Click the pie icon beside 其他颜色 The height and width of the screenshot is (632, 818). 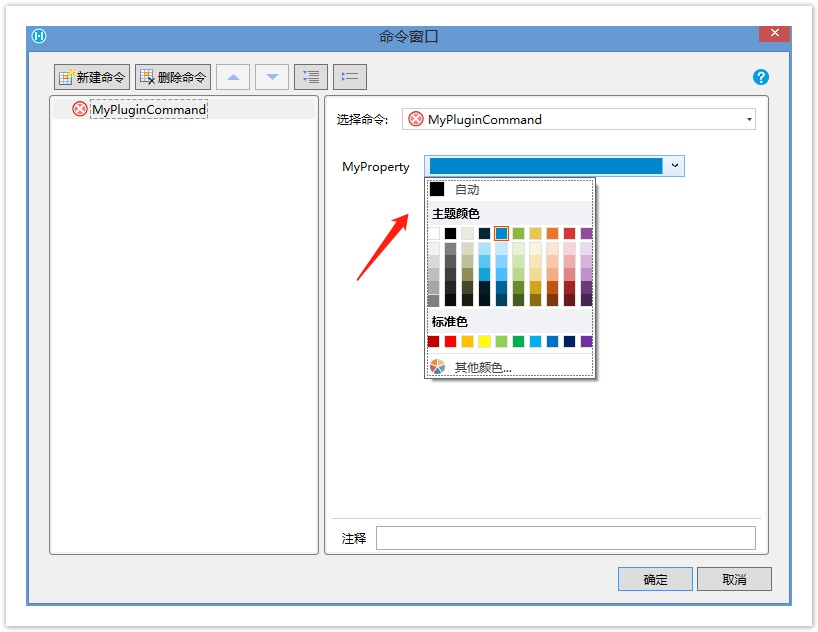click(x=437, y=367)
